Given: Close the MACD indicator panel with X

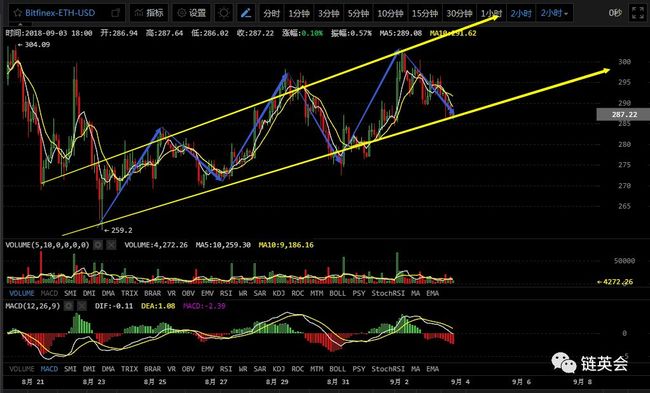Looking at the screenshot, I should pos(82,306).
